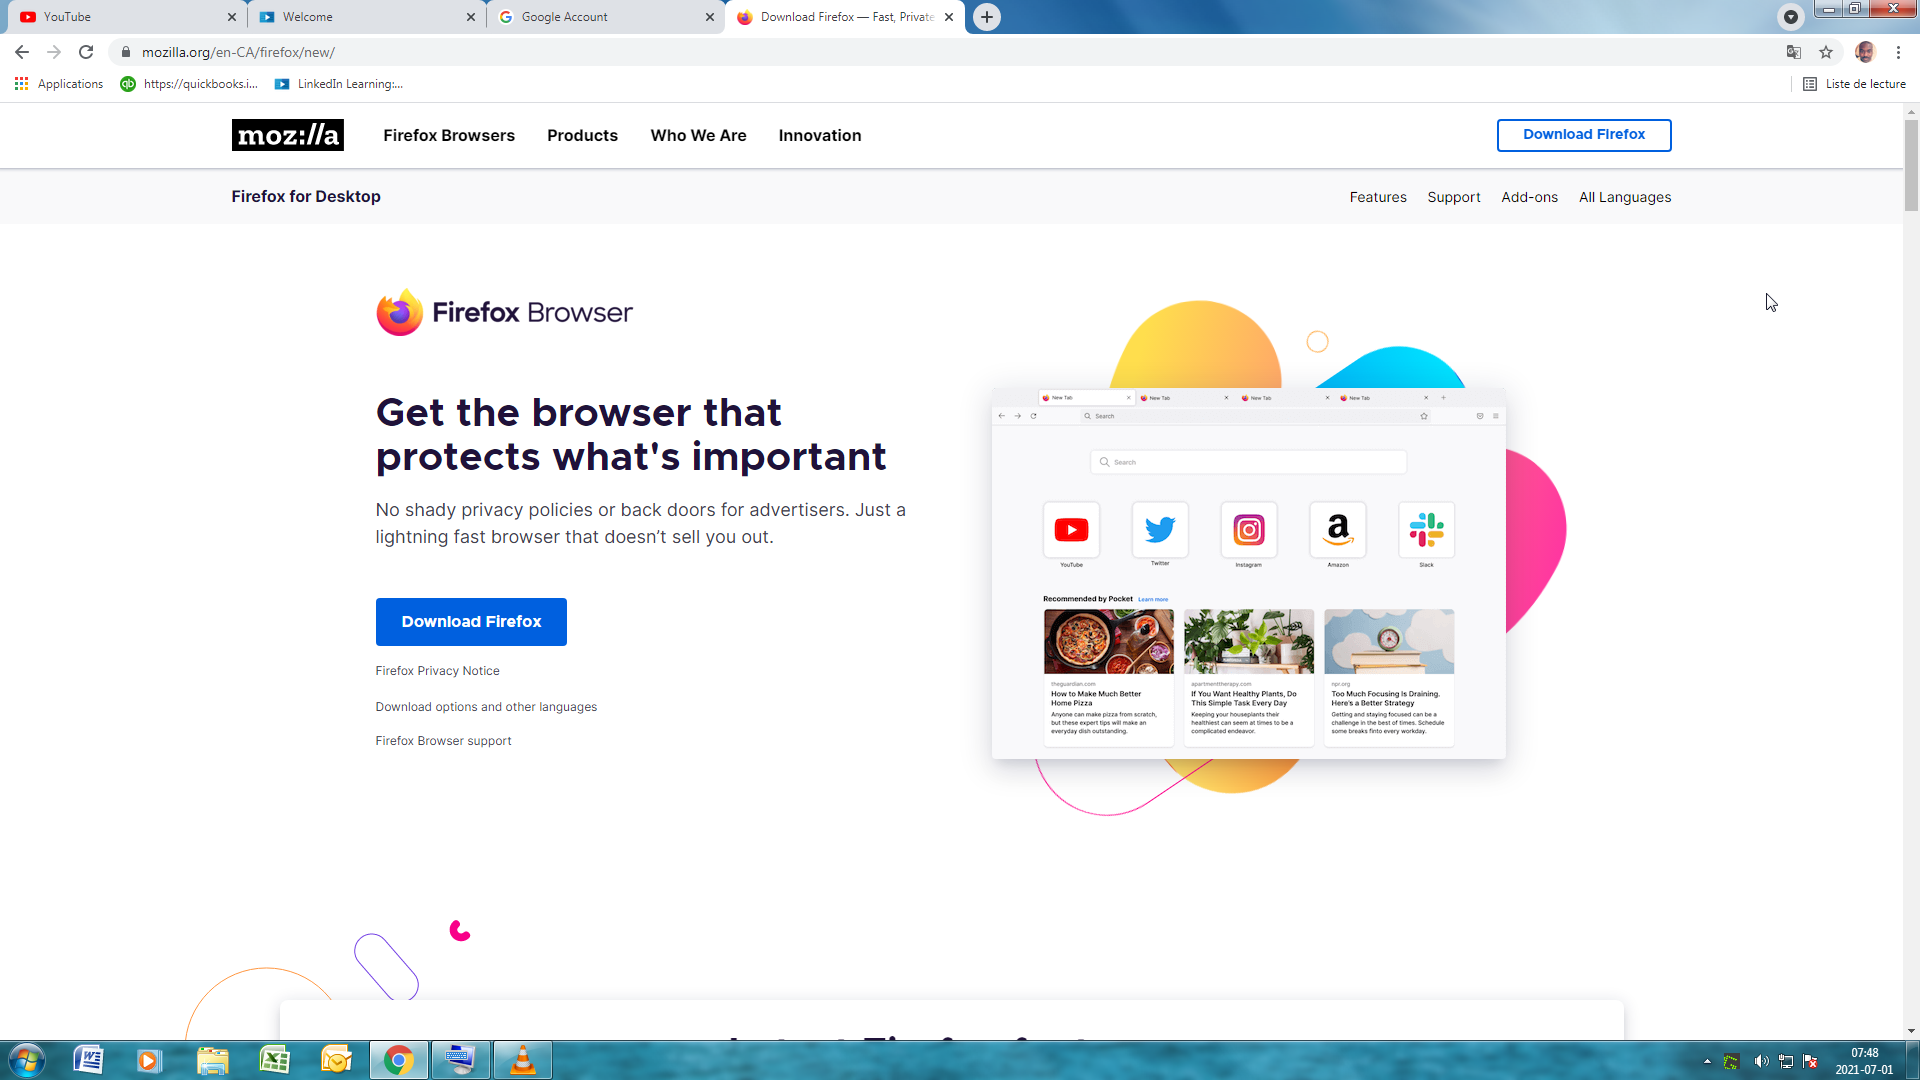Open Liste de lecture panel
Screen dimensions: 1920x1080
[x=1855, y=84]
